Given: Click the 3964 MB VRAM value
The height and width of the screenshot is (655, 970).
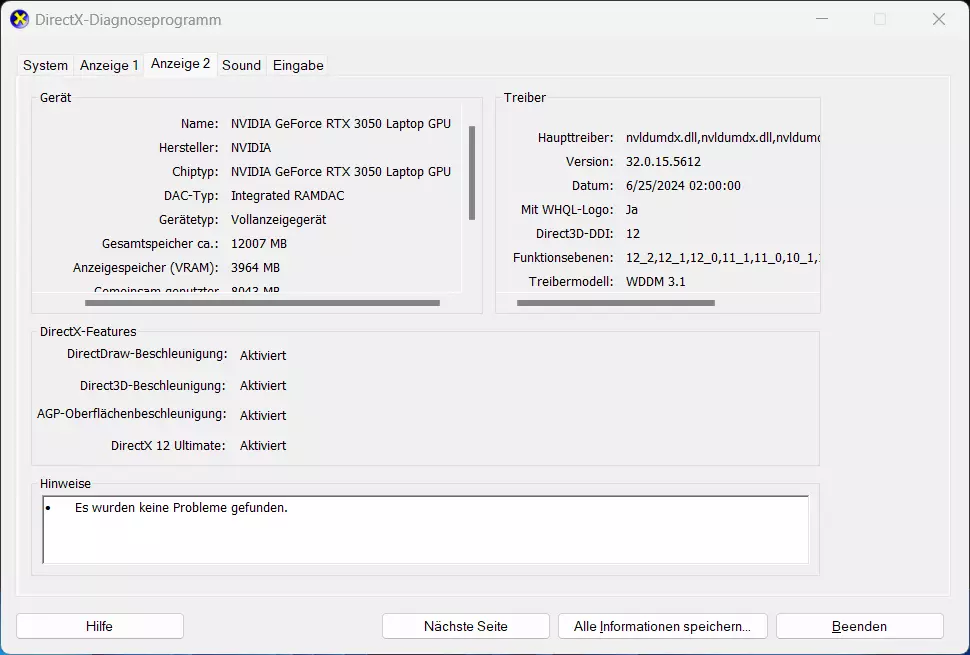Looking at the screenshot, I should pyautogui.click(x=255, y=268).
